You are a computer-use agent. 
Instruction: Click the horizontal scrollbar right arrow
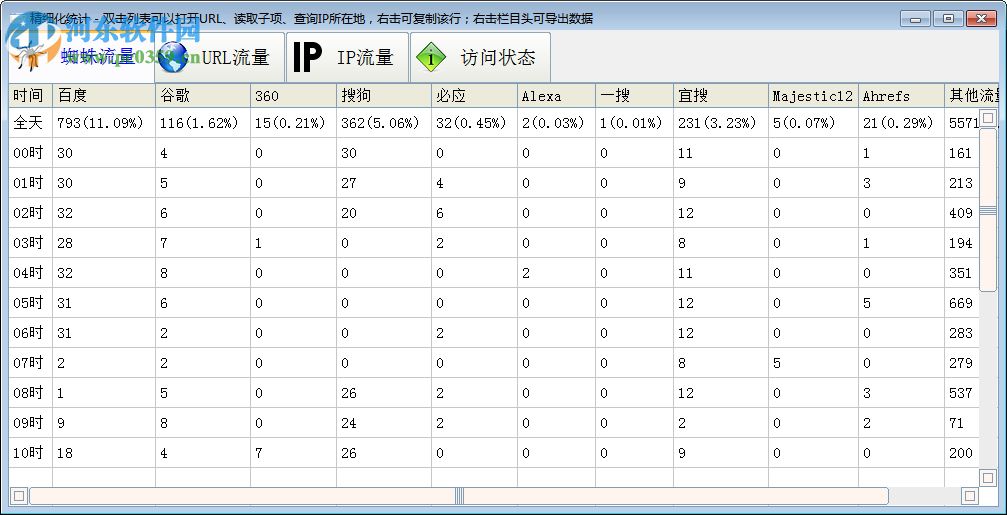pos(970,496)
